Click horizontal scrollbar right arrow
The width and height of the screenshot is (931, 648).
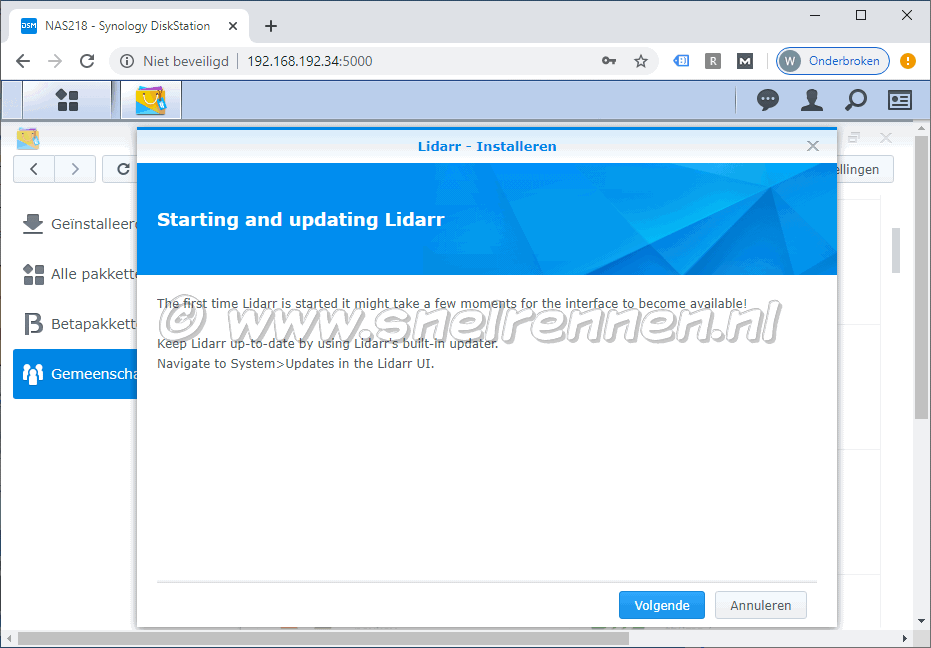[905, 639]
